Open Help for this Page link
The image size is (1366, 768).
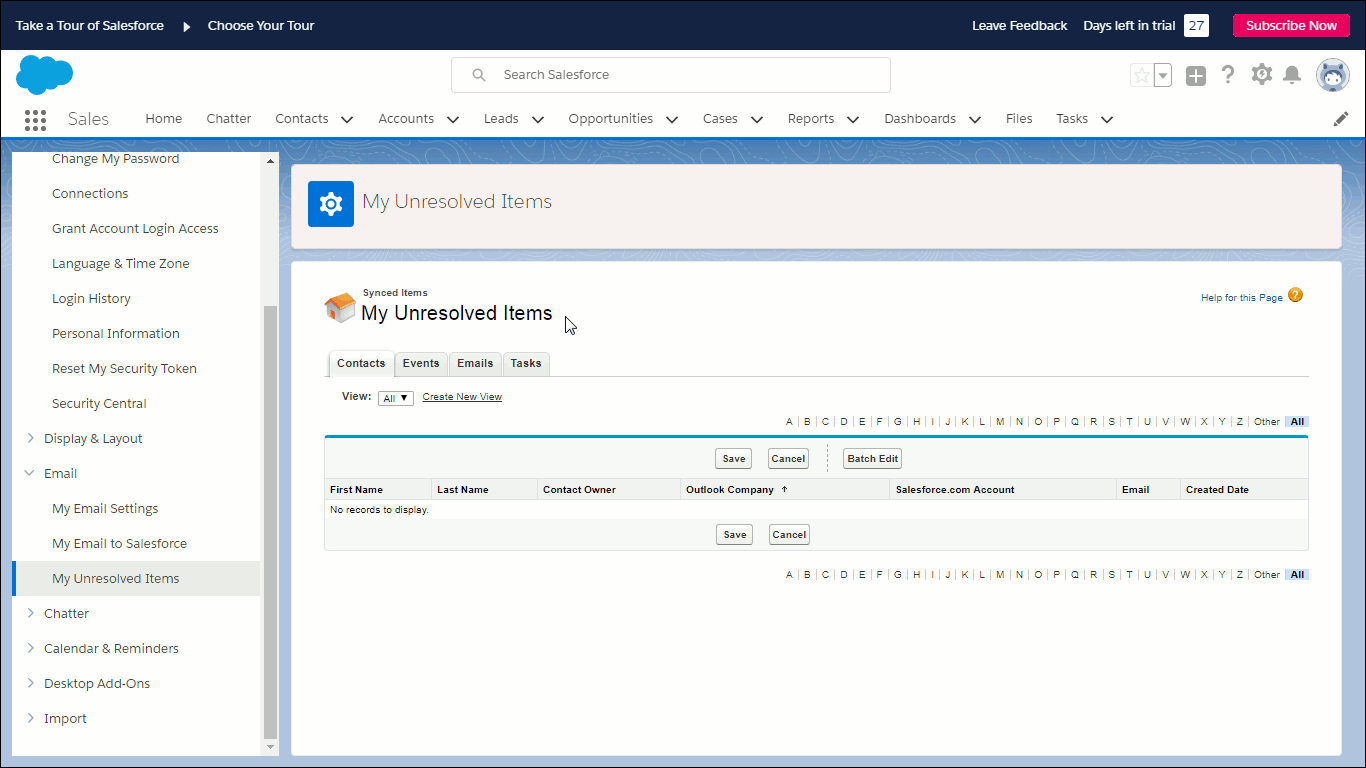pyautogui.click(x=1242, y=298)
